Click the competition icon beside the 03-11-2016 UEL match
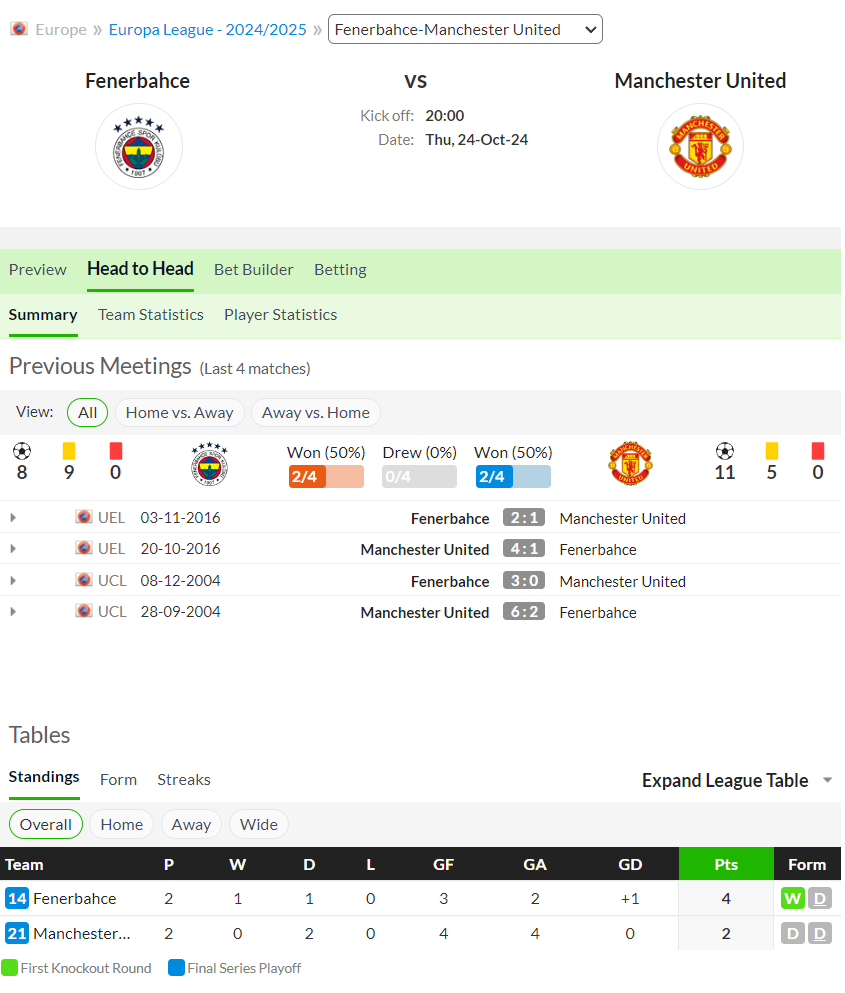 coord(84,519)
